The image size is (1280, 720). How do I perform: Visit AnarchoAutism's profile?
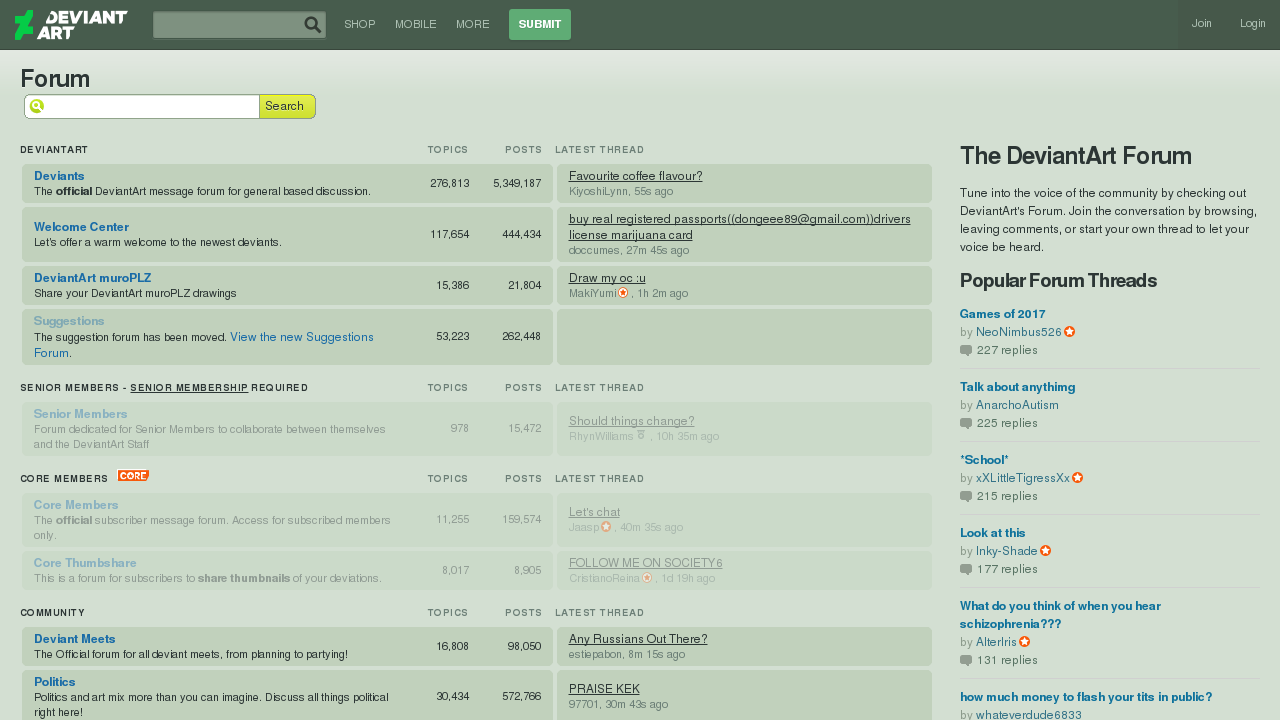pos(1017,405)
